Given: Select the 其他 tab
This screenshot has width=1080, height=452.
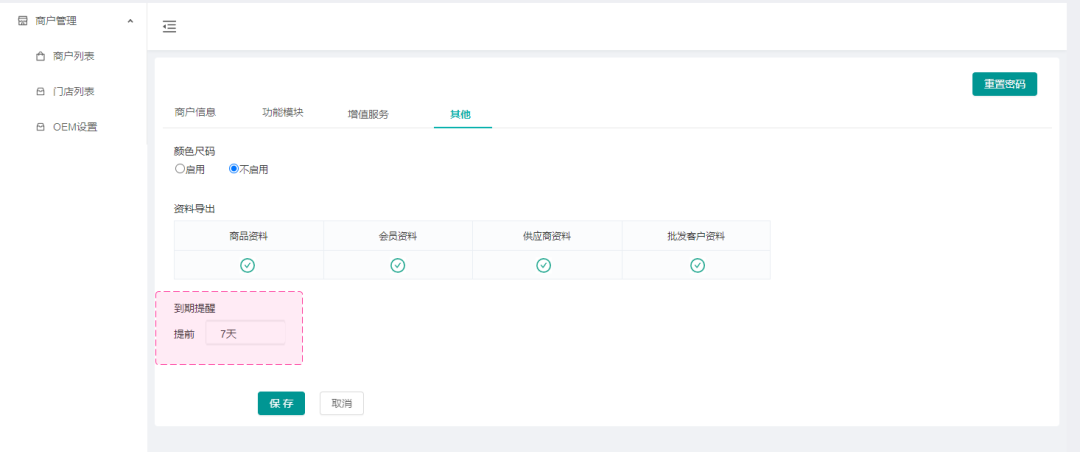Looking at the screenshot, I should tap(460, 114).
